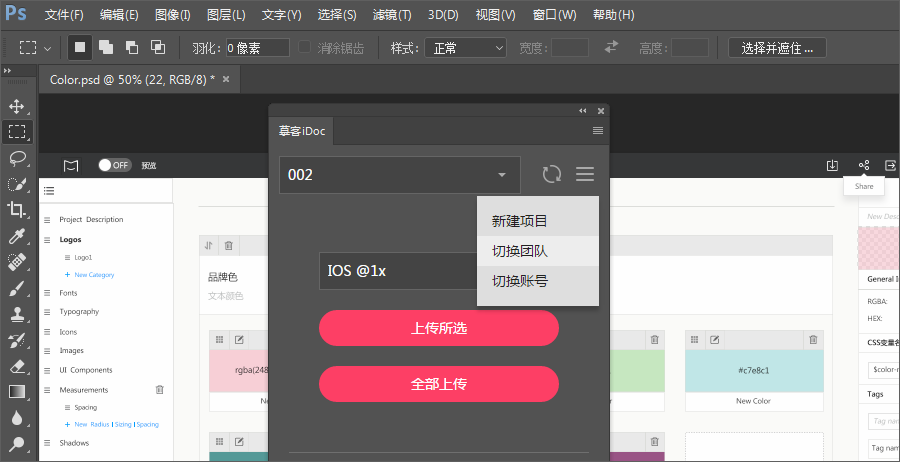This screenshot has width=900, height=462.
Task: Select the Blur tool
Action: [x=17, y=418]
